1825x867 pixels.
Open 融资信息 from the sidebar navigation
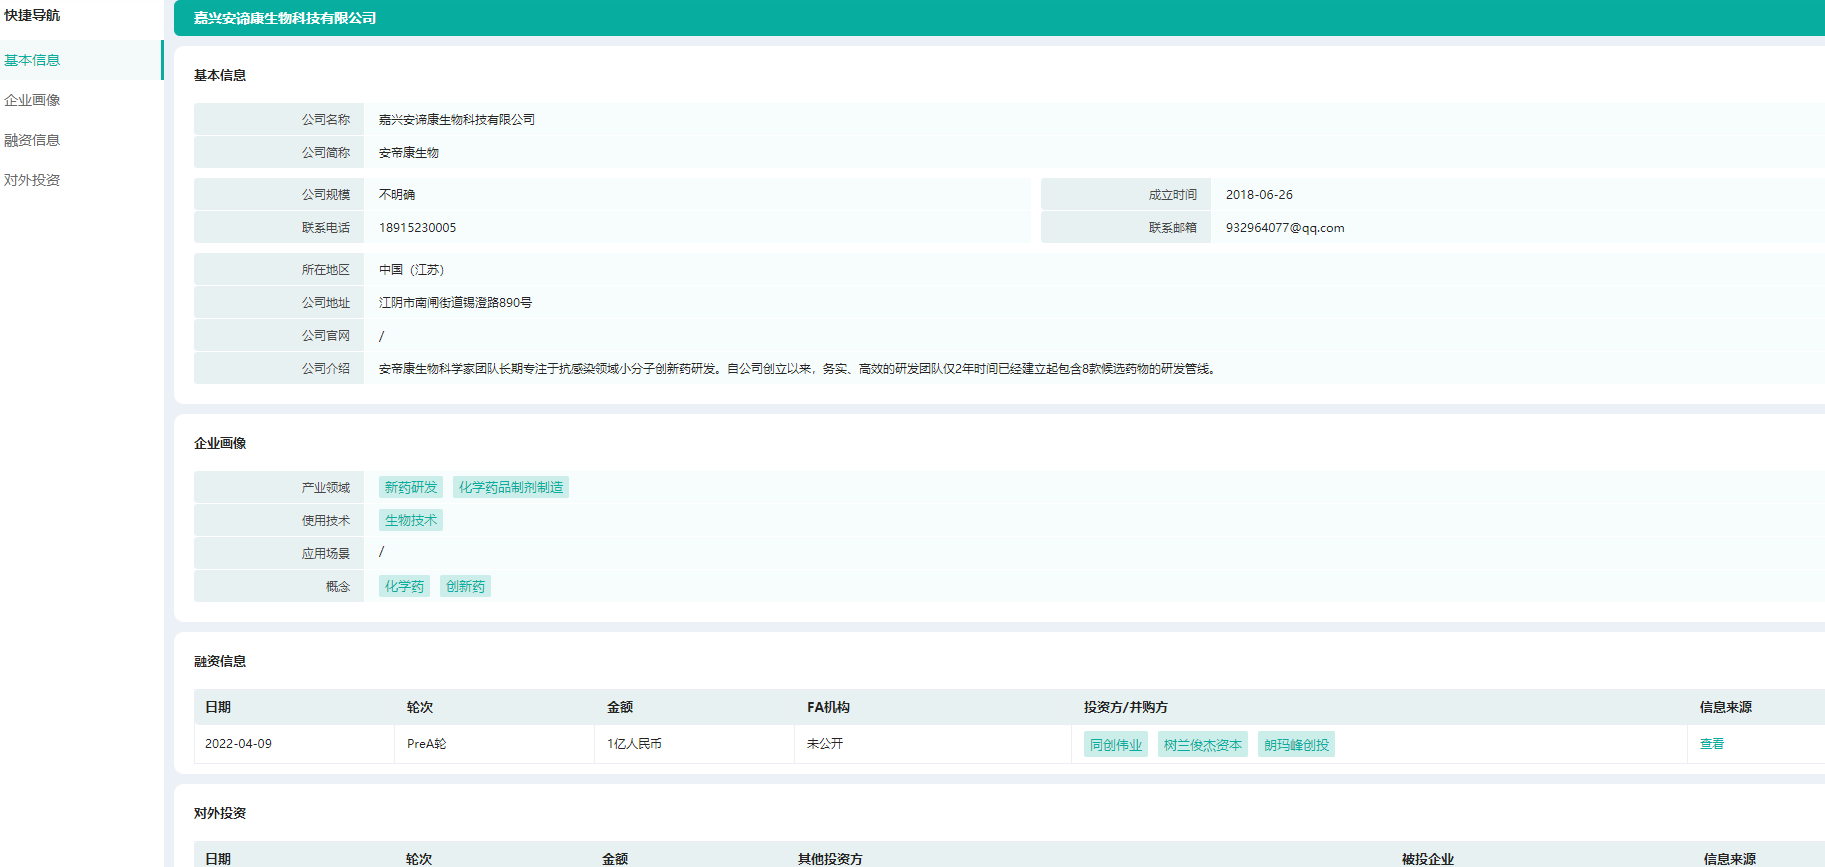32,140
